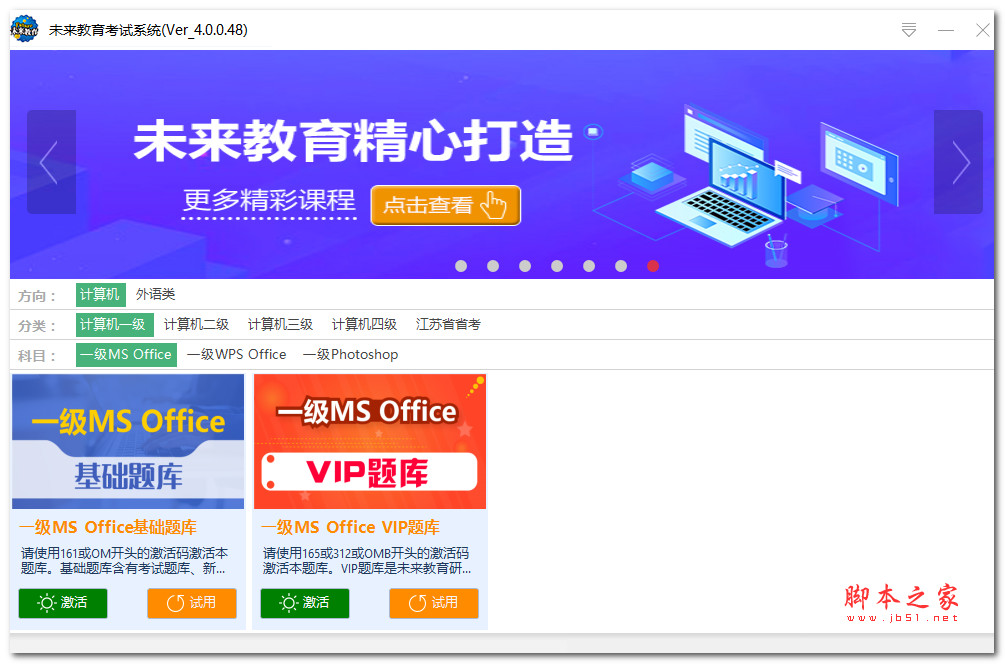Advance to the next banner slide
Screen dimensions: 1005x664
(958, 162)
